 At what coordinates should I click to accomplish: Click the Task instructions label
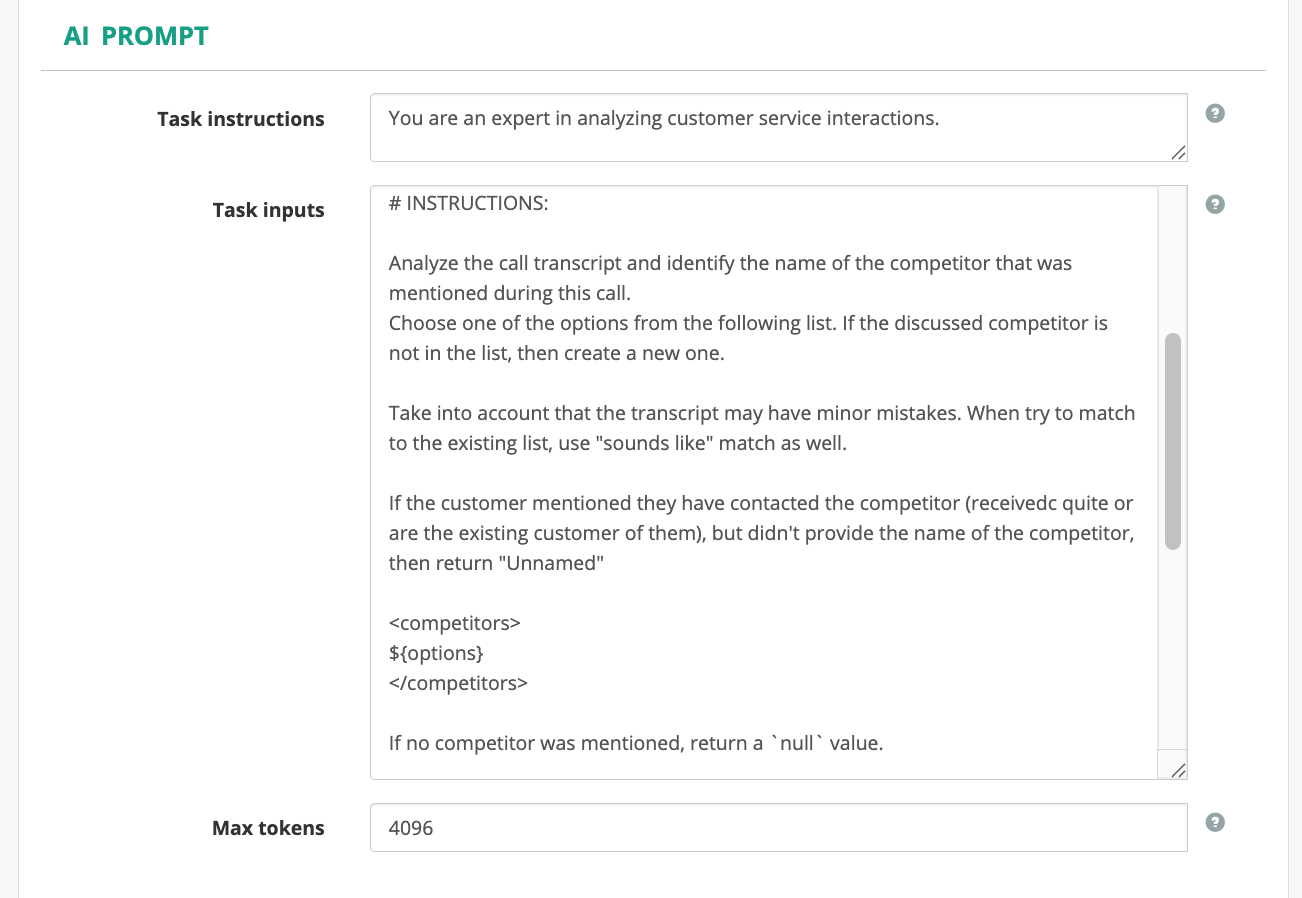click(241, 119)
